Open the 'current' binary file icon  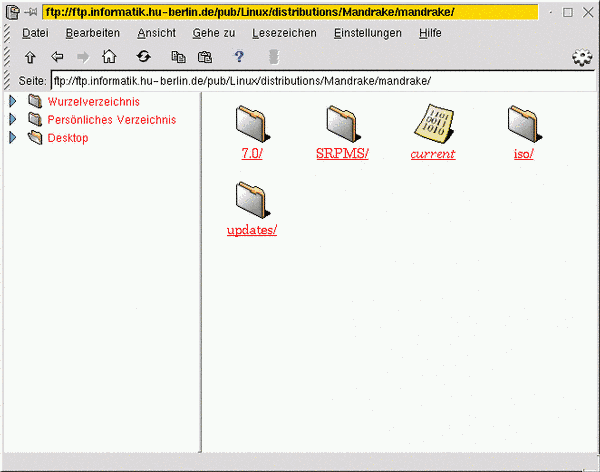pos(433,124)
